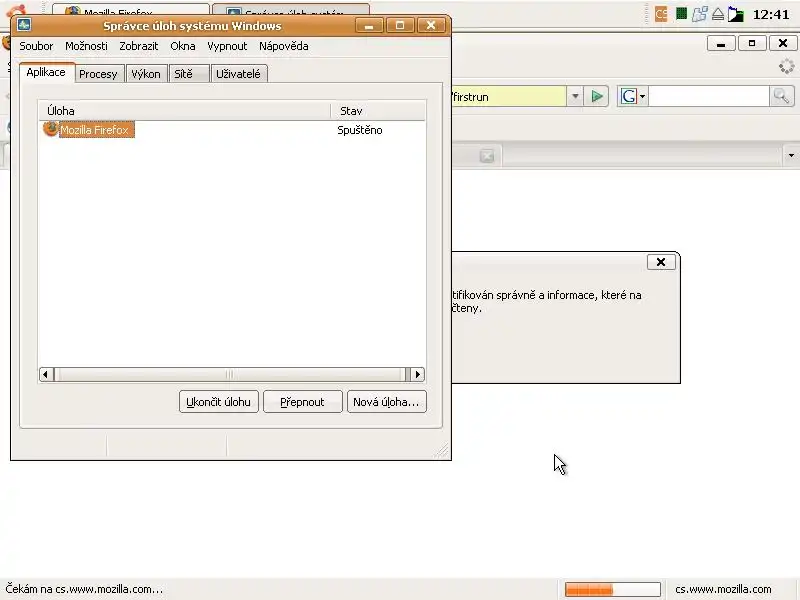
Task: Close the Firefox tab with the X icon
Action: (x=487, y=156)
